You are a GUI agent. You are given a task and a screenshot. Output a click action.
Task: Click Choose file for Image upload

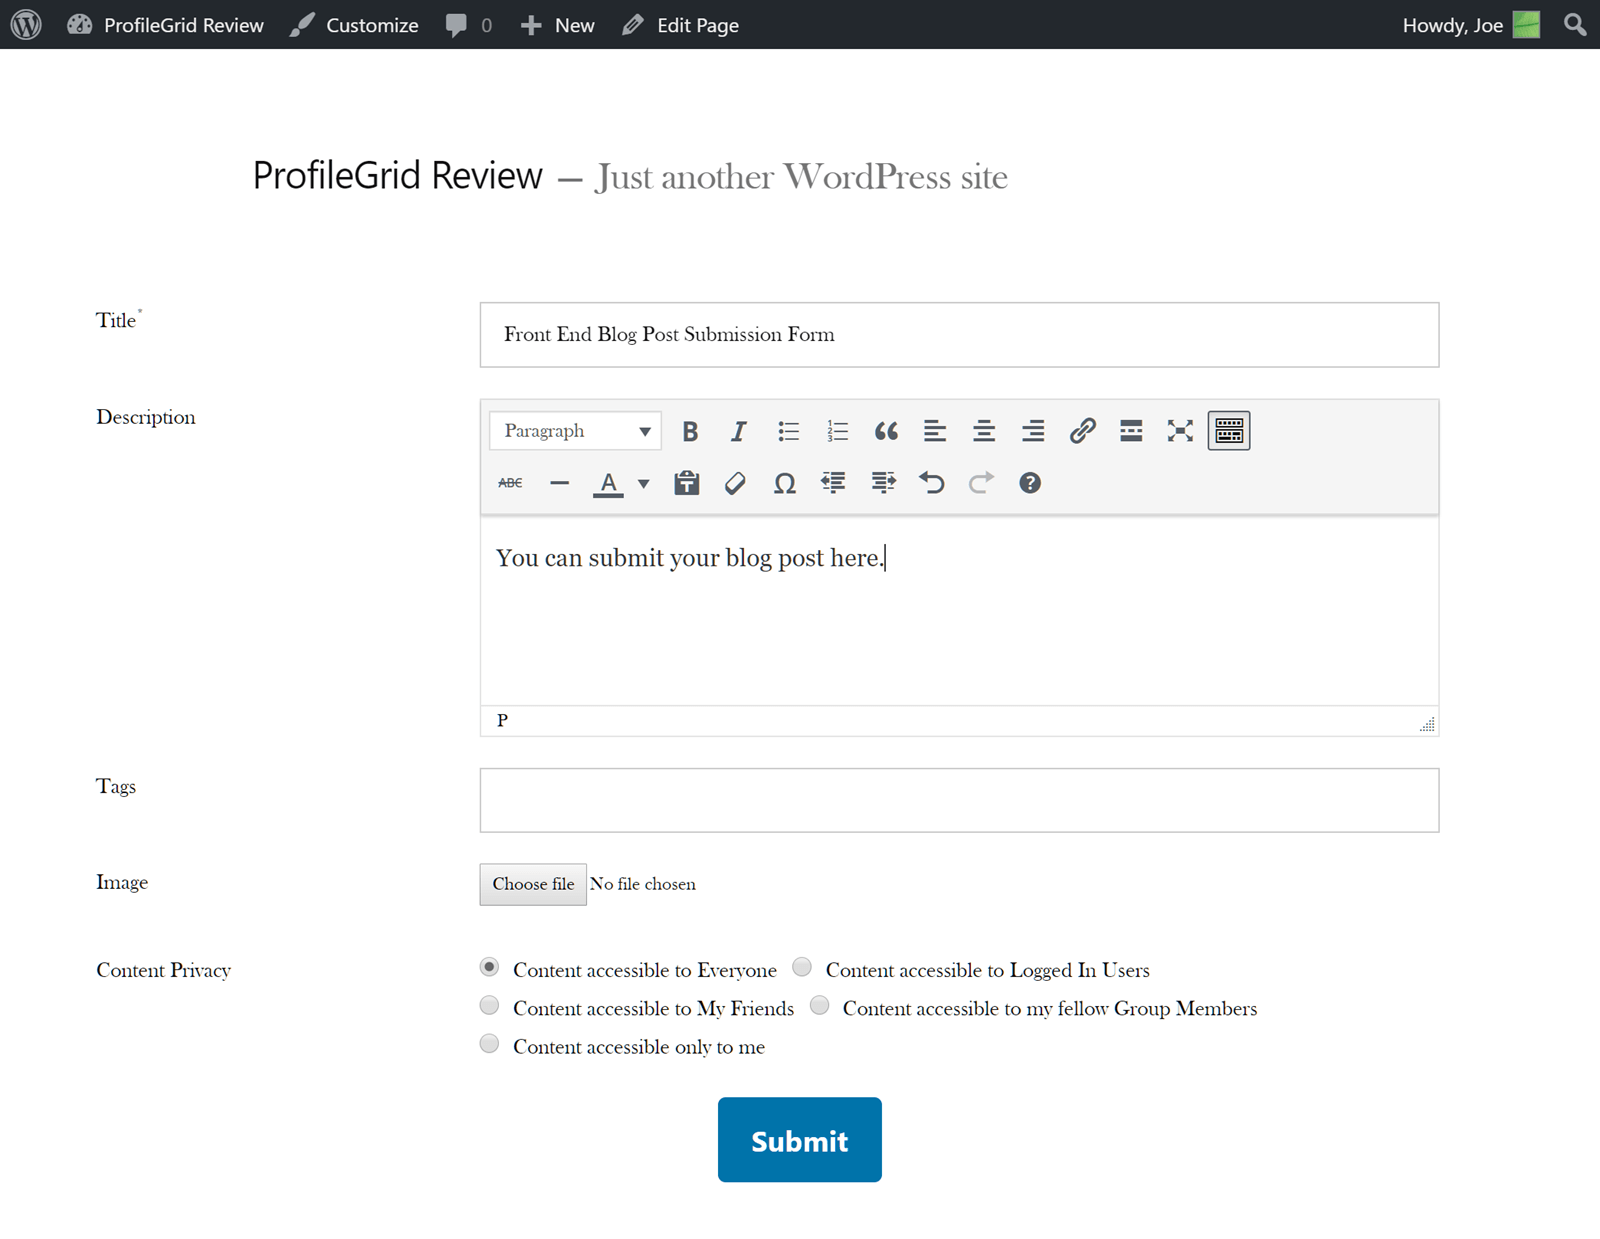tap(533, 884)
